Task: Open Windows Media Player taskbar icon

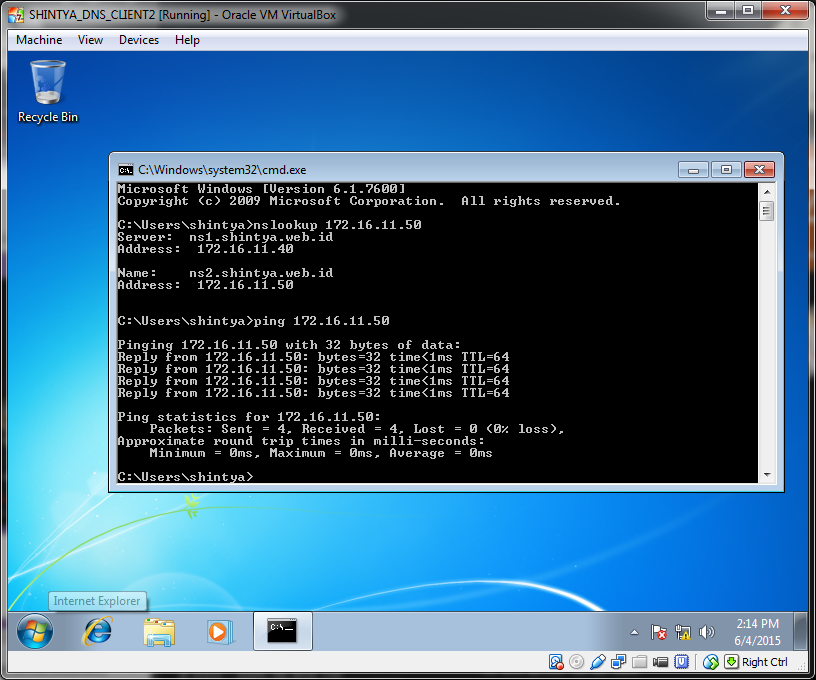Action: tap(220, 632)
